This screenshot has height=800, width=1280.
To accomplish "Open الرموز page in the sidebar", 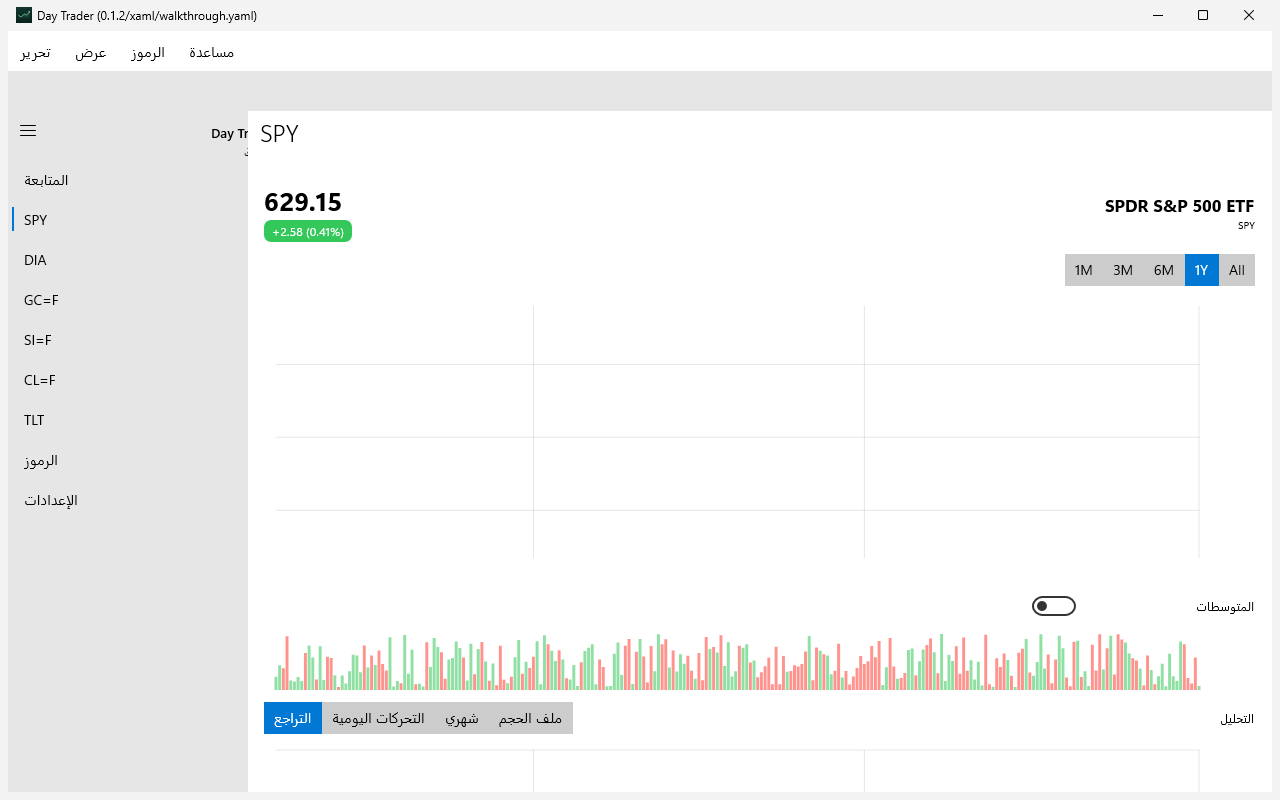I will coord(128,460).
